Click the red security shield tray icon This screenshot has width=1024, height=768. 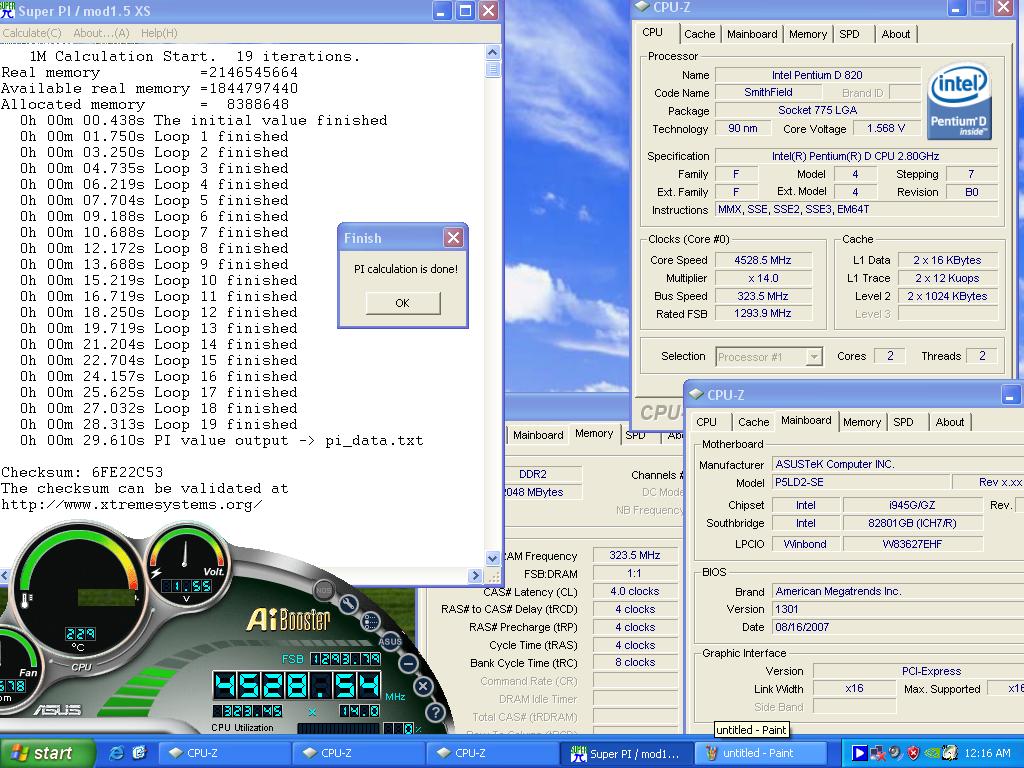pos(913,753)
